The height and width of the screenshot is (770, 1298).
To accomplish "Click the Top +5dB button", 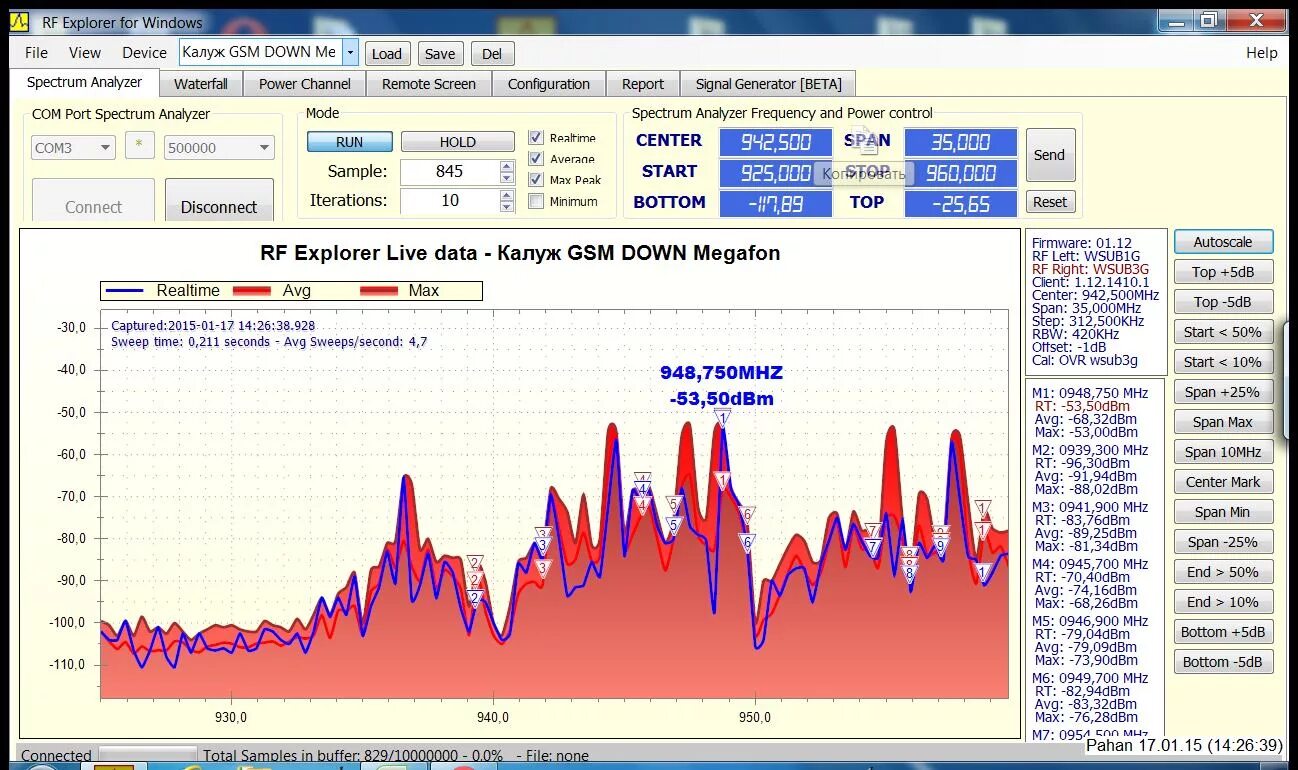I will tap(1223, 272).
